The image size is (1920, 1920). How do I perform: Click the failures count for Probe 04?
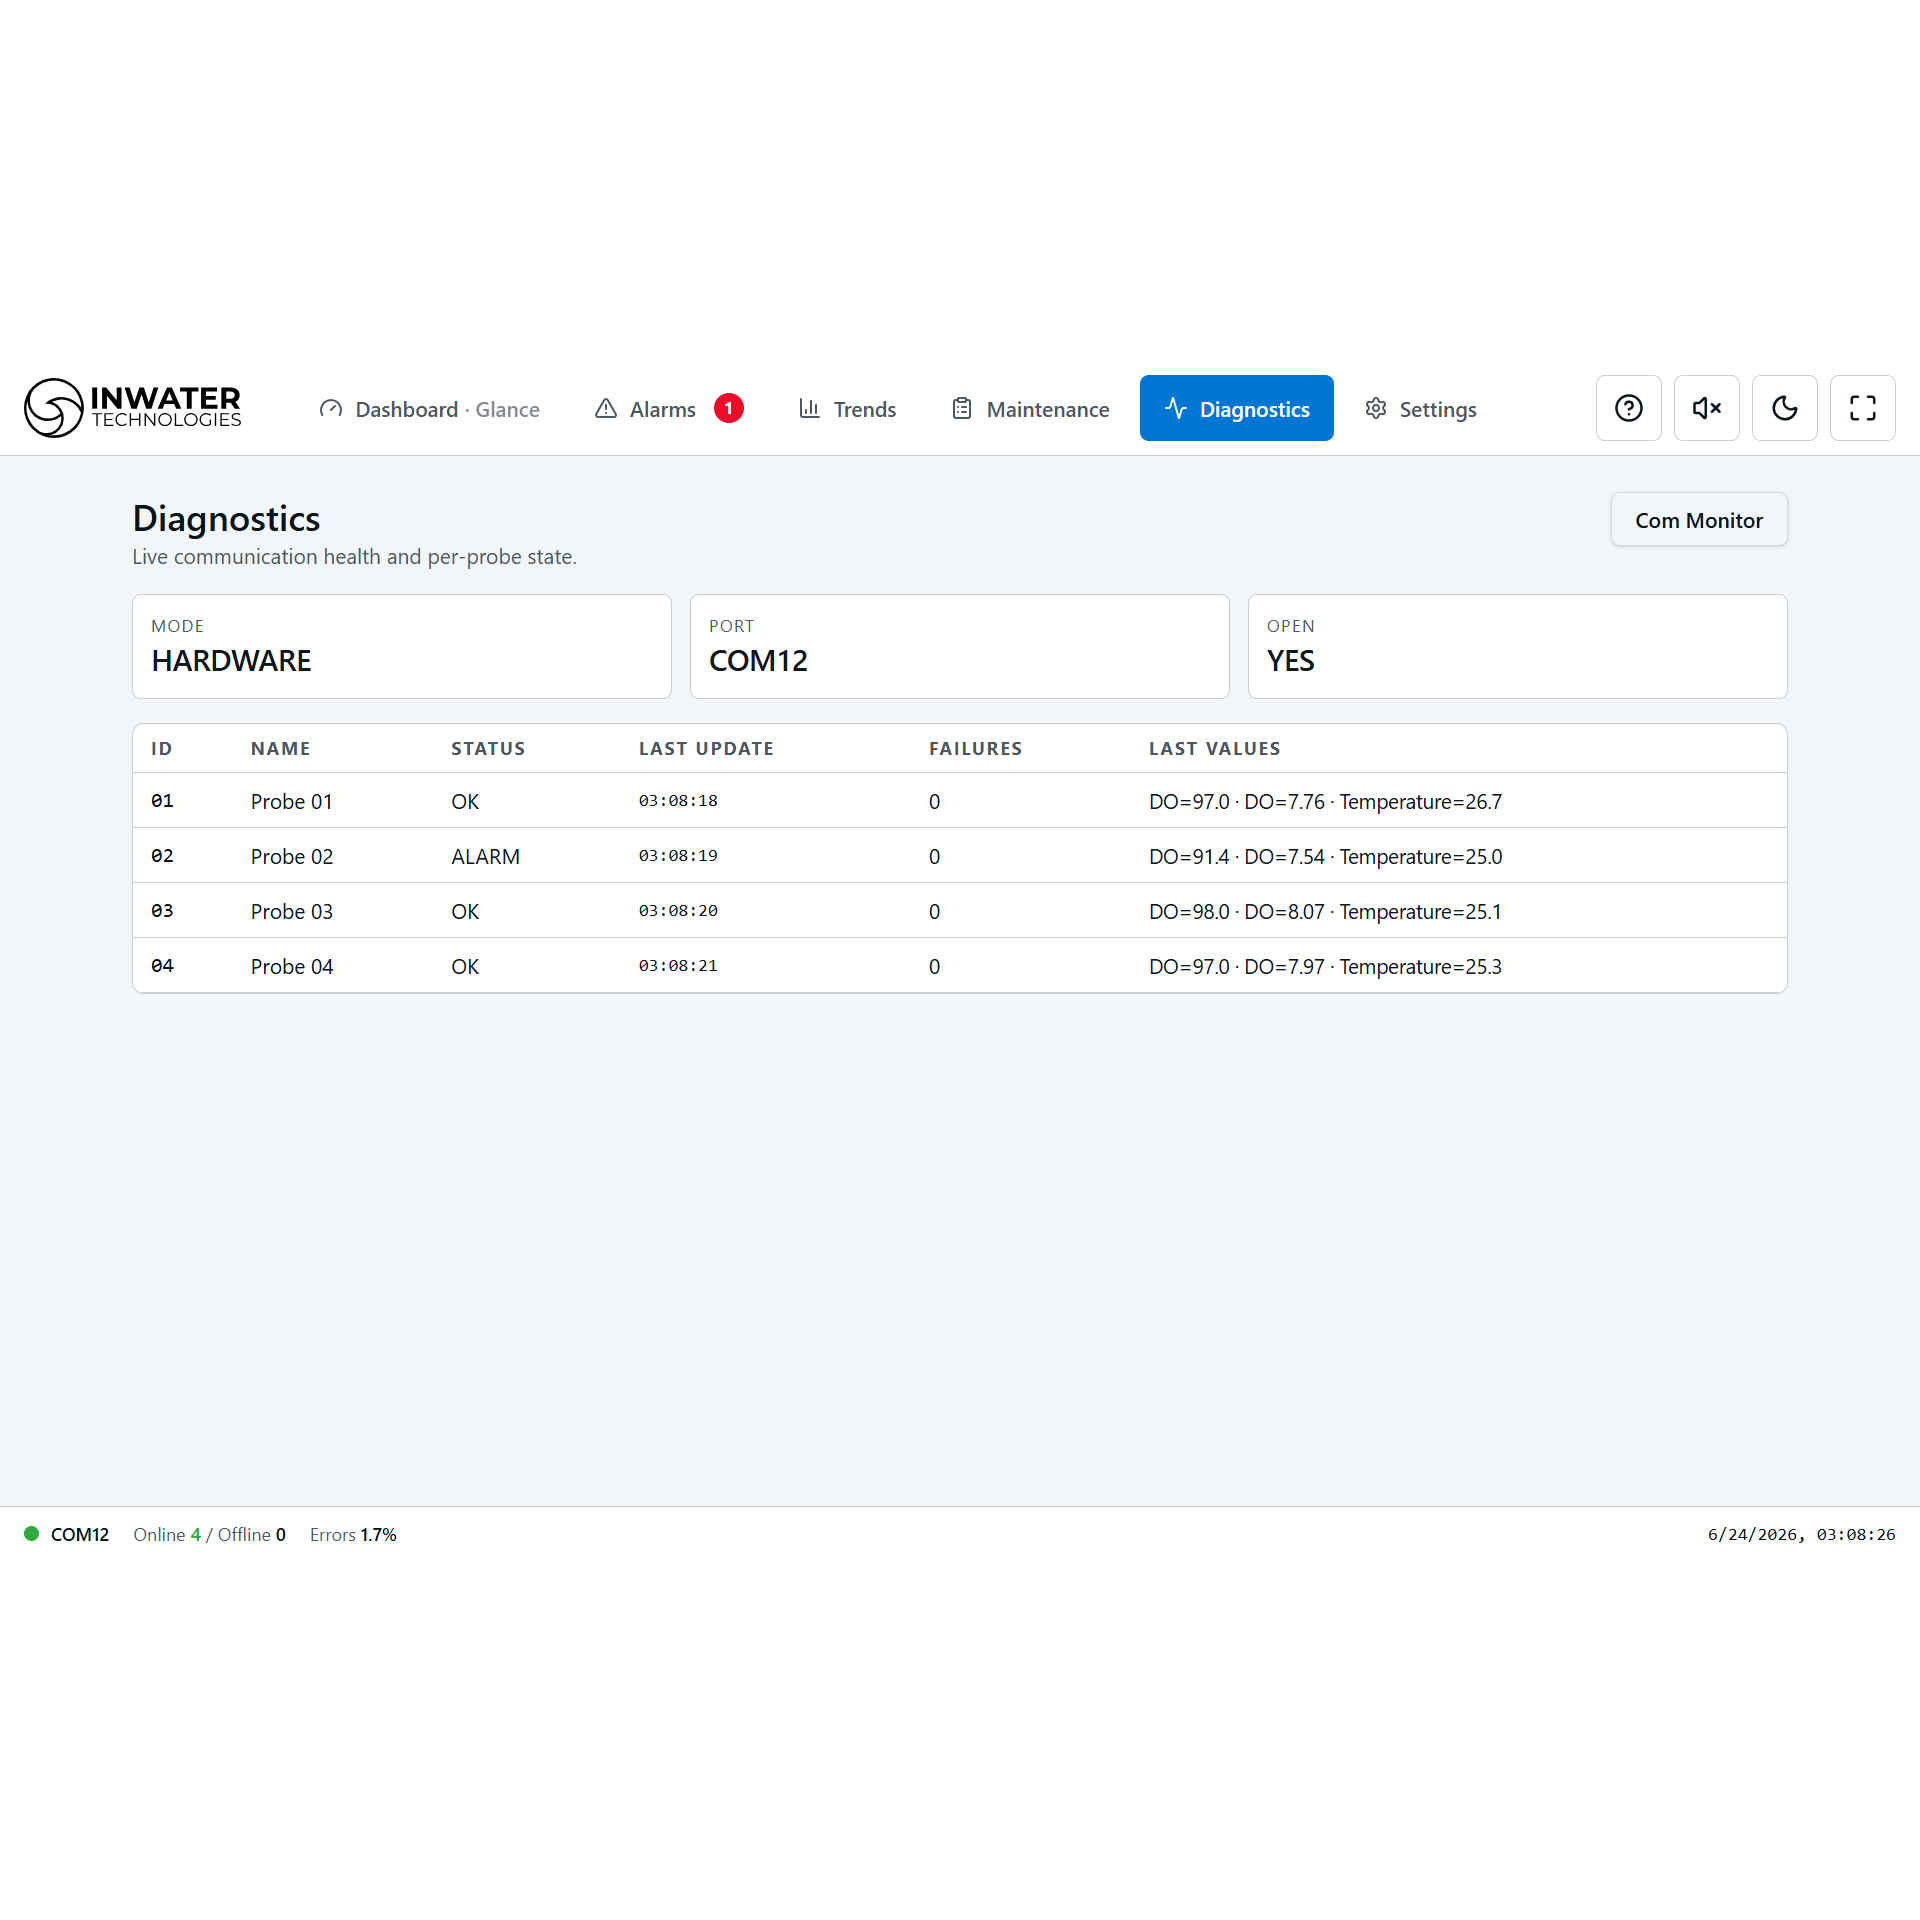(x=934, y=967)
